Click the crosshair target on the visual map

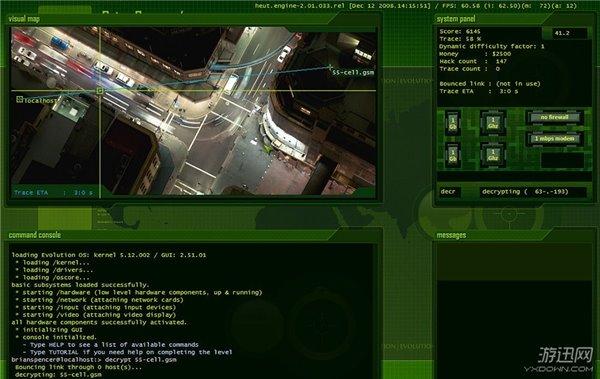pyautogui.click(x=100, y=91)
